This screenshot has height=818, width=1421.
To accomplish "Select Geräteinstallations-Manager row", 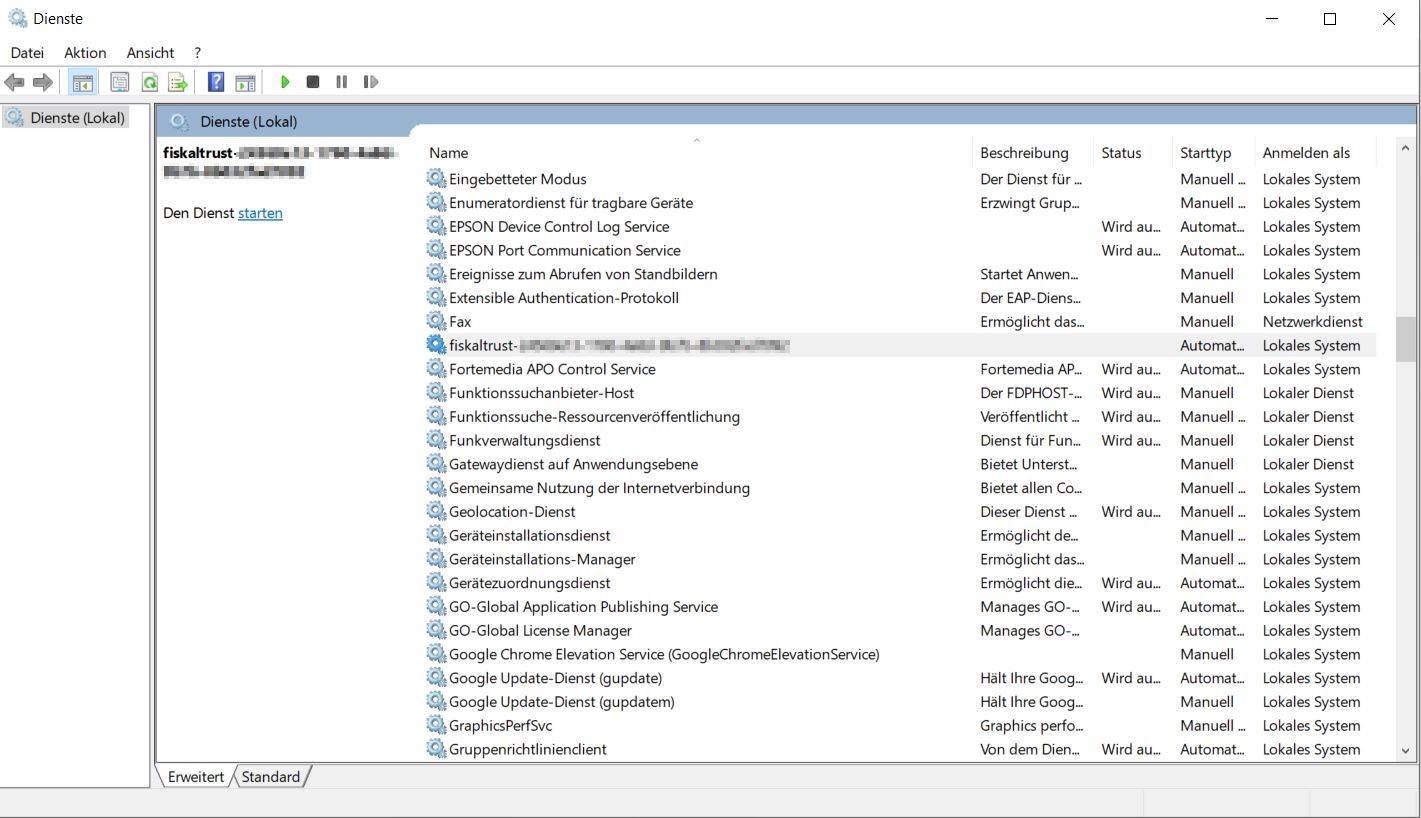I will coord(899,559).
